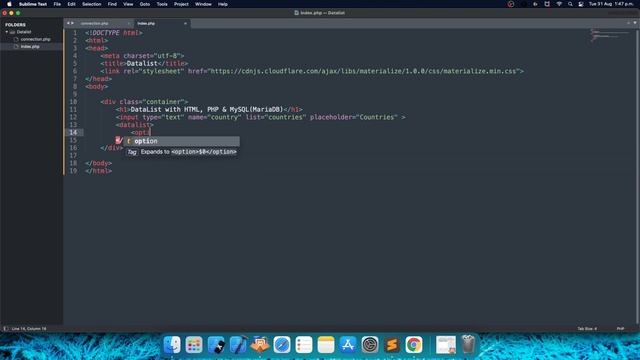Open Reminders app in the dock
The height and width of the screenshot is (360, 640).
coord(304,345)
